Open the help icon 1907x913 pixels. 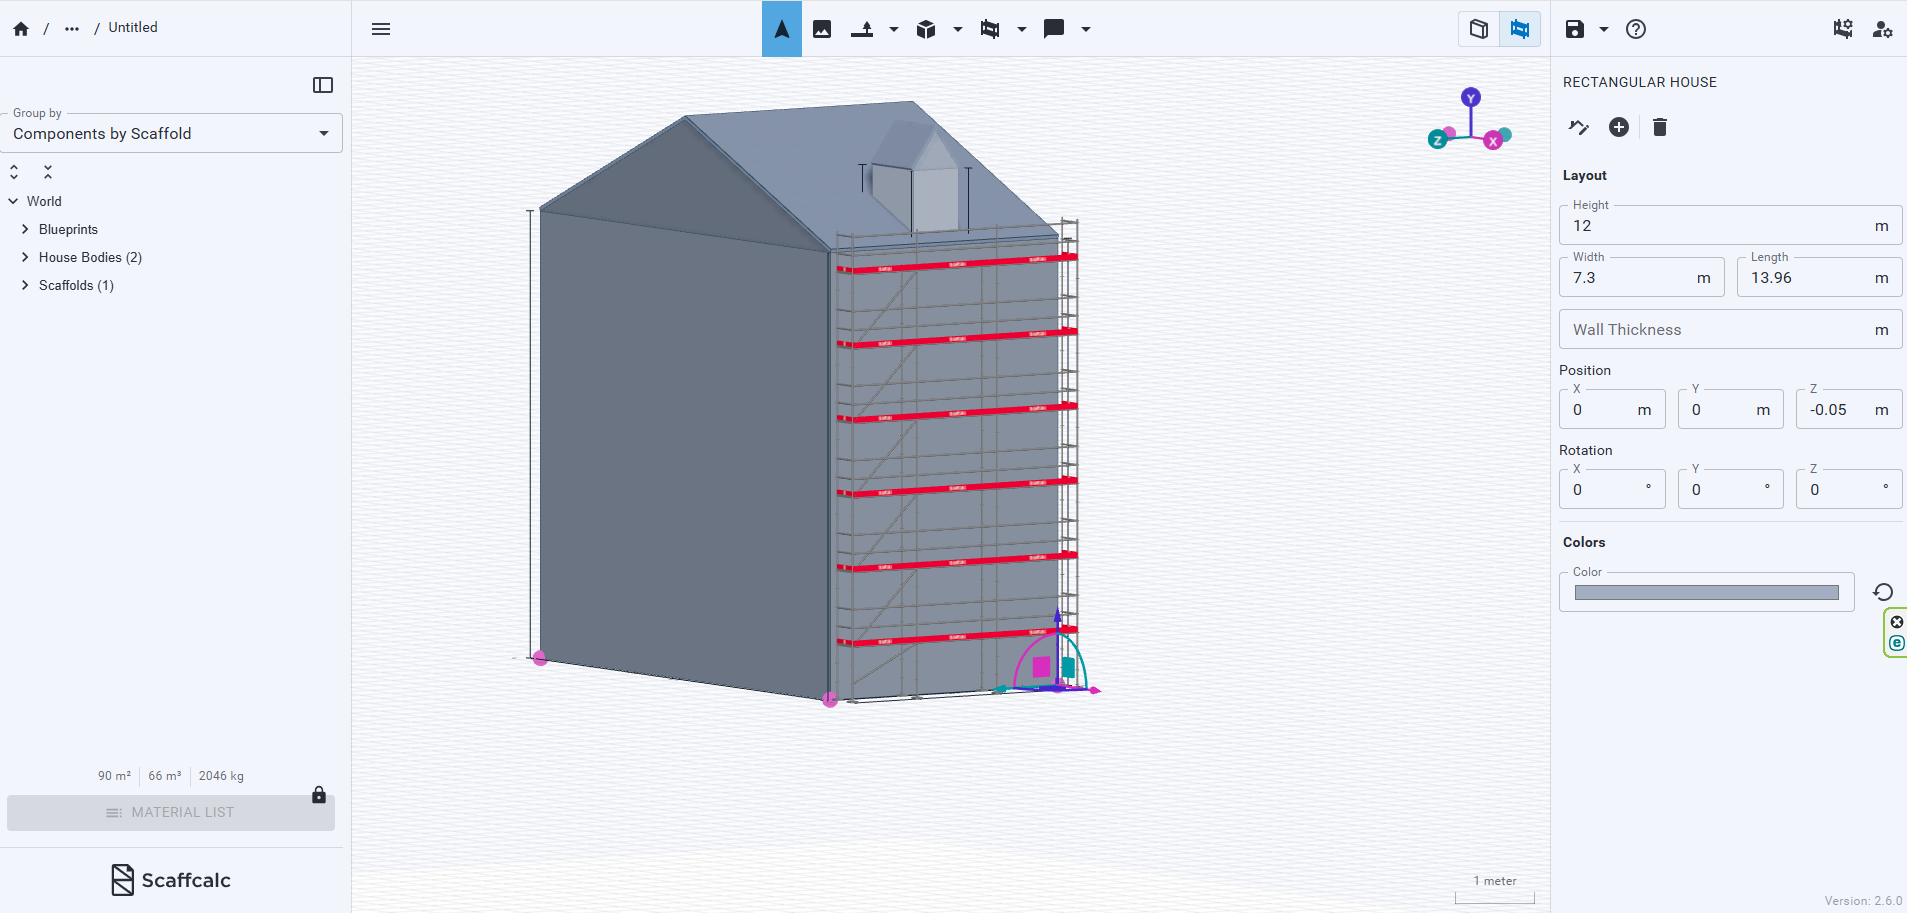point(1634,29)
